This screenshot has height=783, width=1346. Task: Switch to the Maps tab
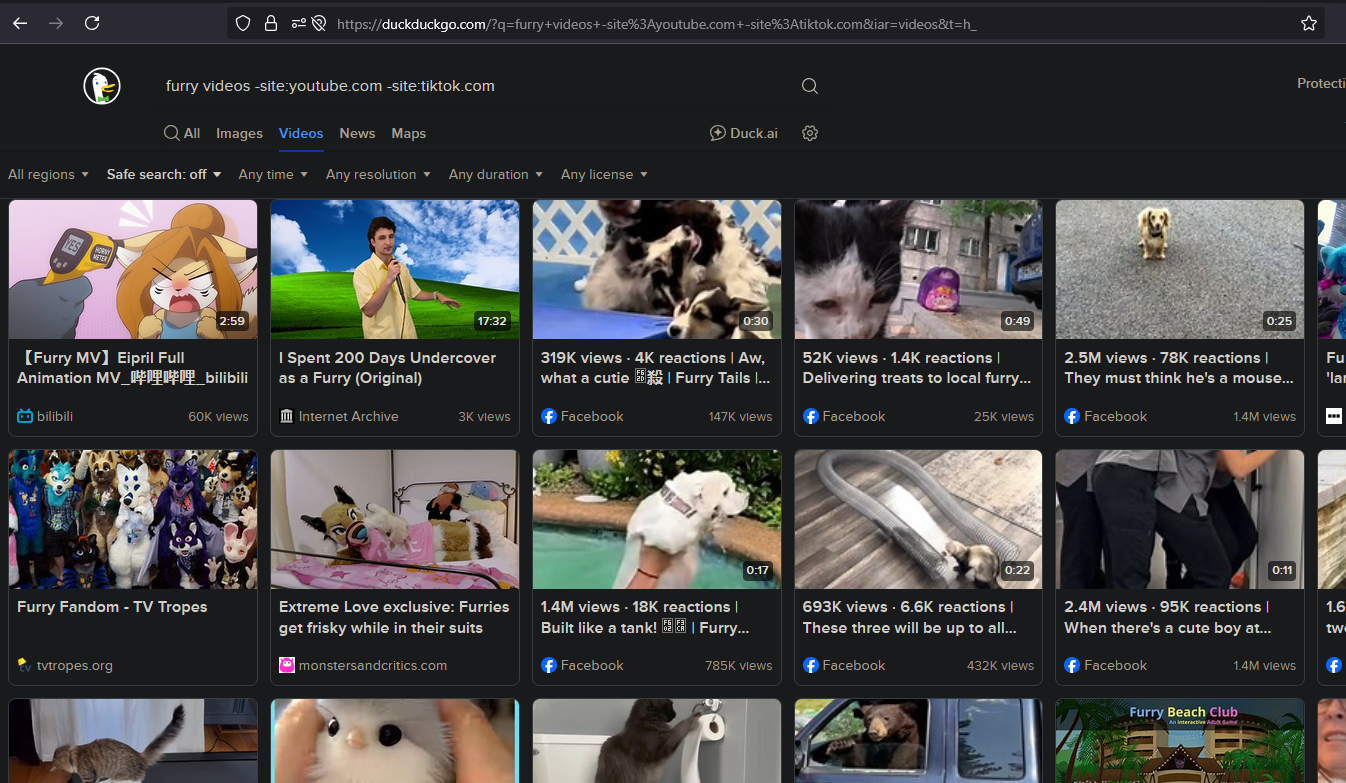pos(408,133)
